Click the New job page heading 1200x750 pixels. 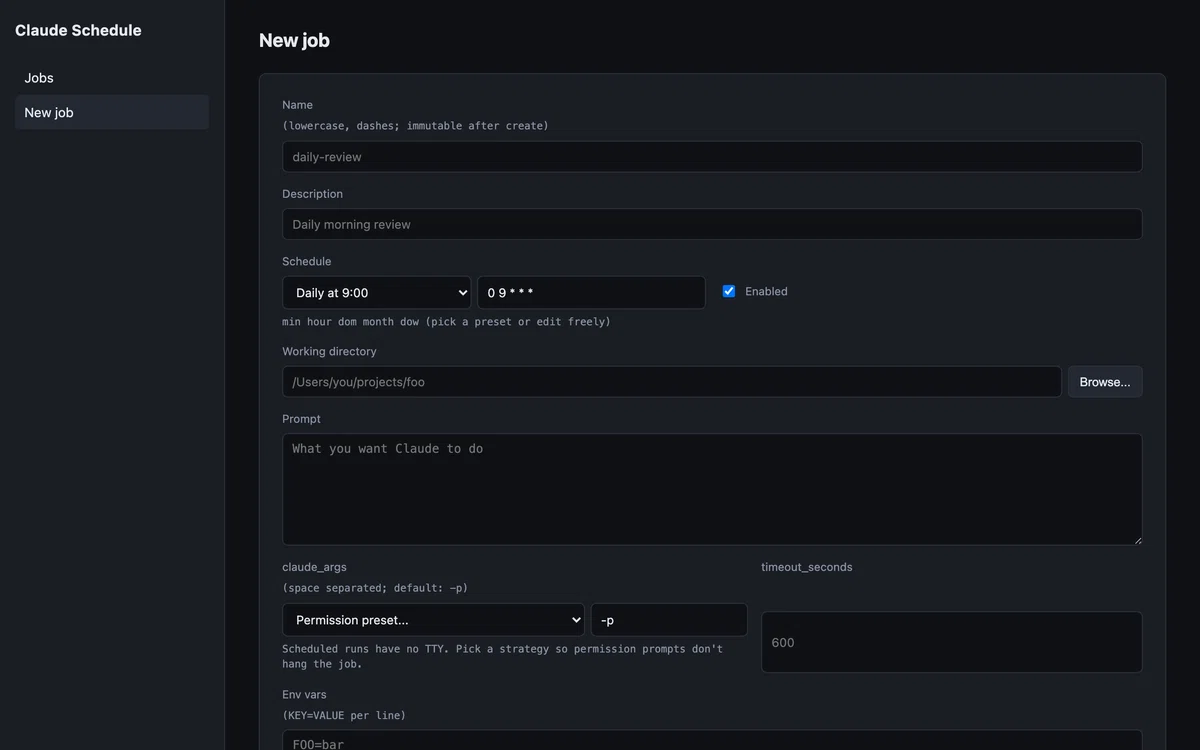(294, 41)
